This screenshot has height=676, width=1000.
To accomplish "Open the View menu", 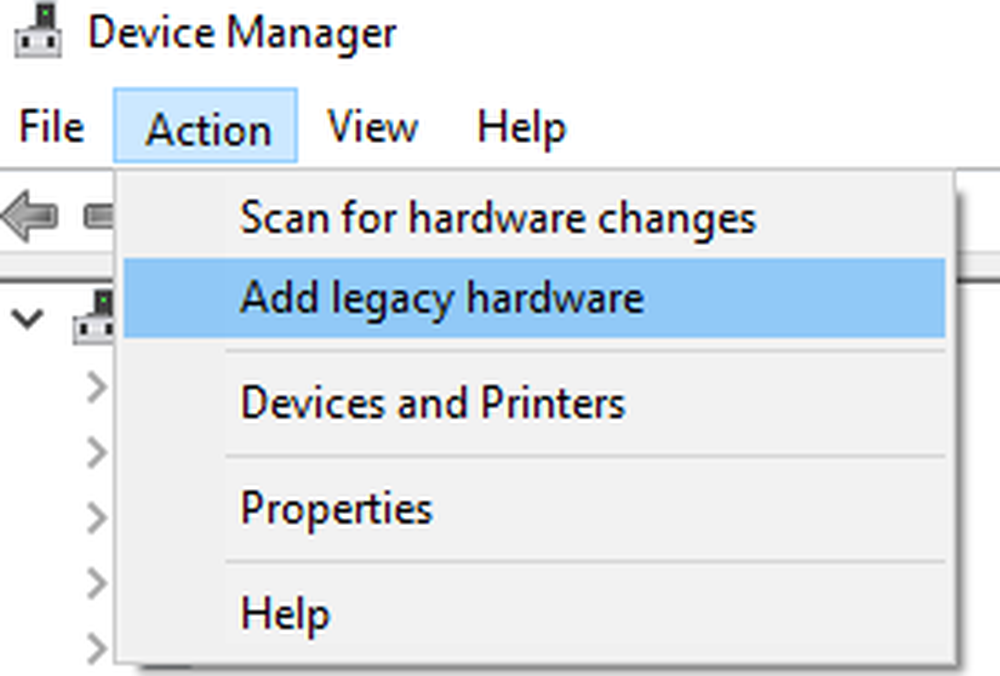I will click(372, 128).
